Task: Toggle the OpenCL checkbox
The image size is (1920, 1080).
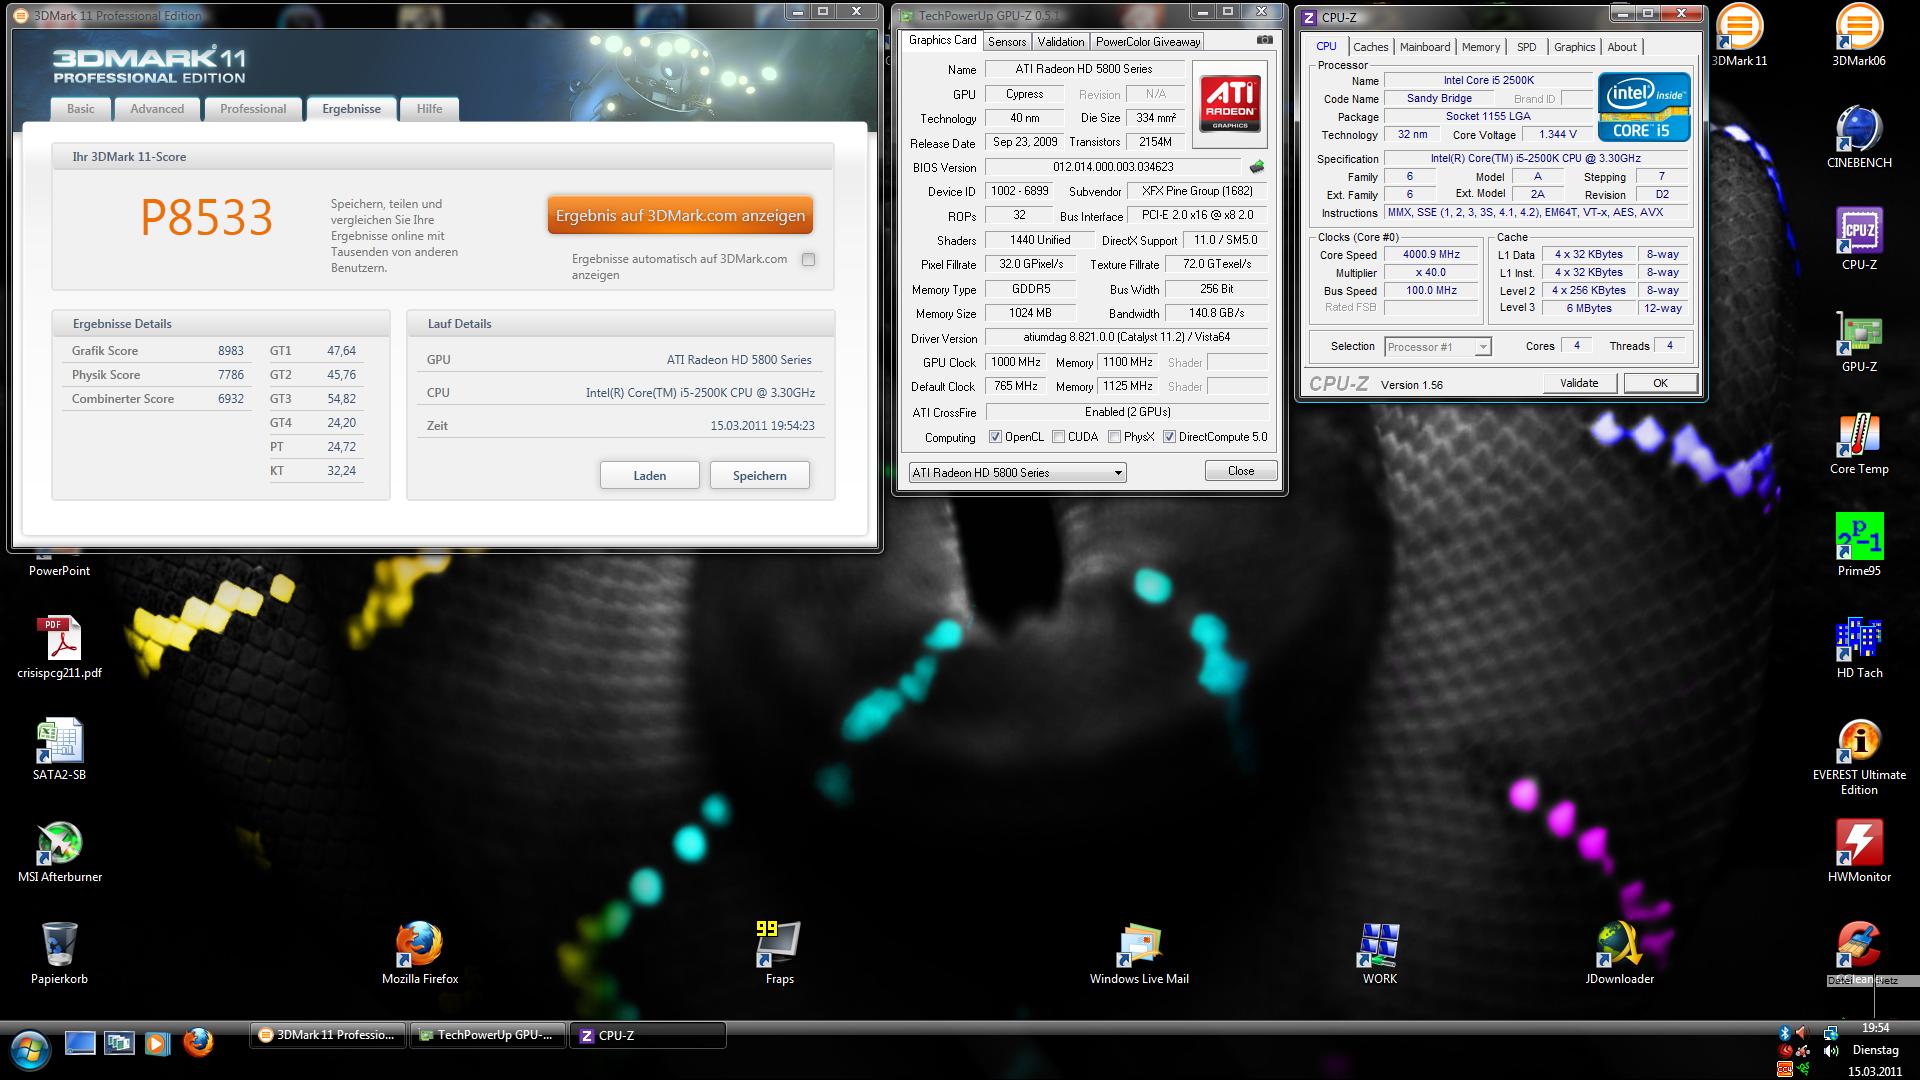Action: [995, 437]
